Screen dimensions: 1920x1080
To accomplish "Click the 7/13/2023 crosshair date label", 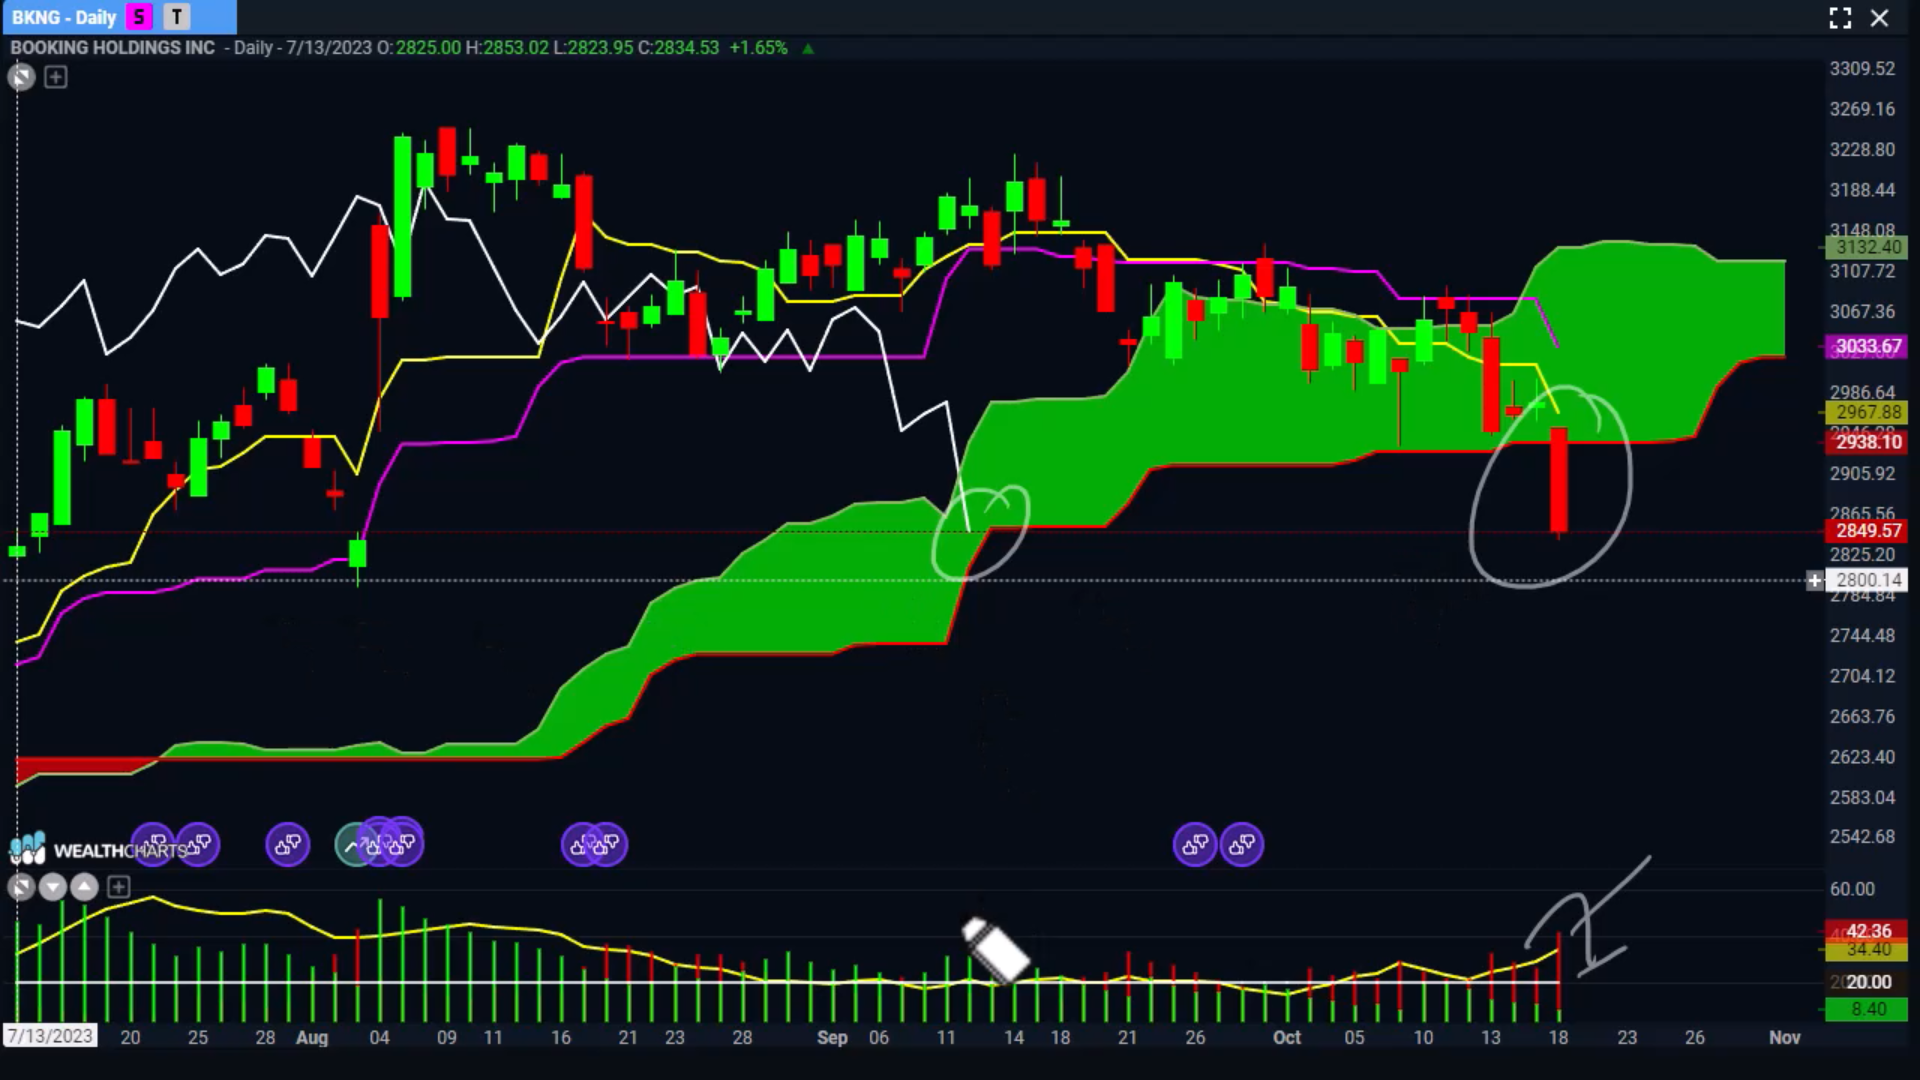I will pos(51,1036).
